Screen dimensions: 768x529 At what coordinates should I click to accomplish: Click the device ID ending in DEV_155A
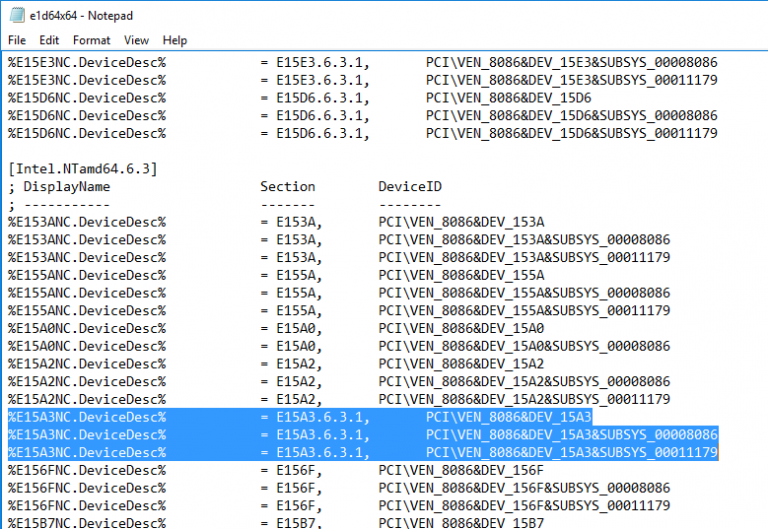[x=461, y=275]
